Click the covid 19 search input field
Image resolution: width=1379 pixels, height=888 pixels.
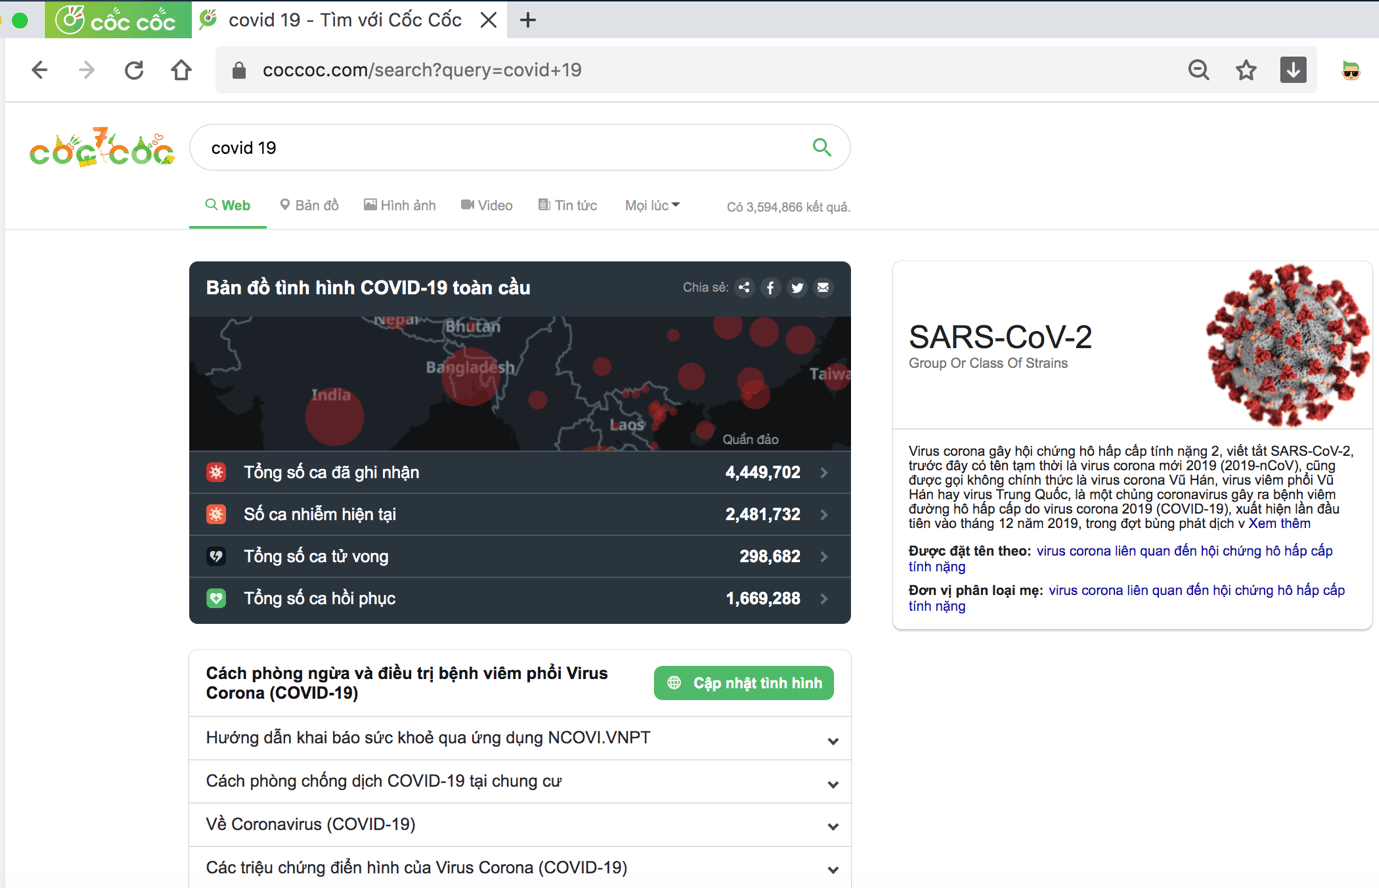[500, 148]
